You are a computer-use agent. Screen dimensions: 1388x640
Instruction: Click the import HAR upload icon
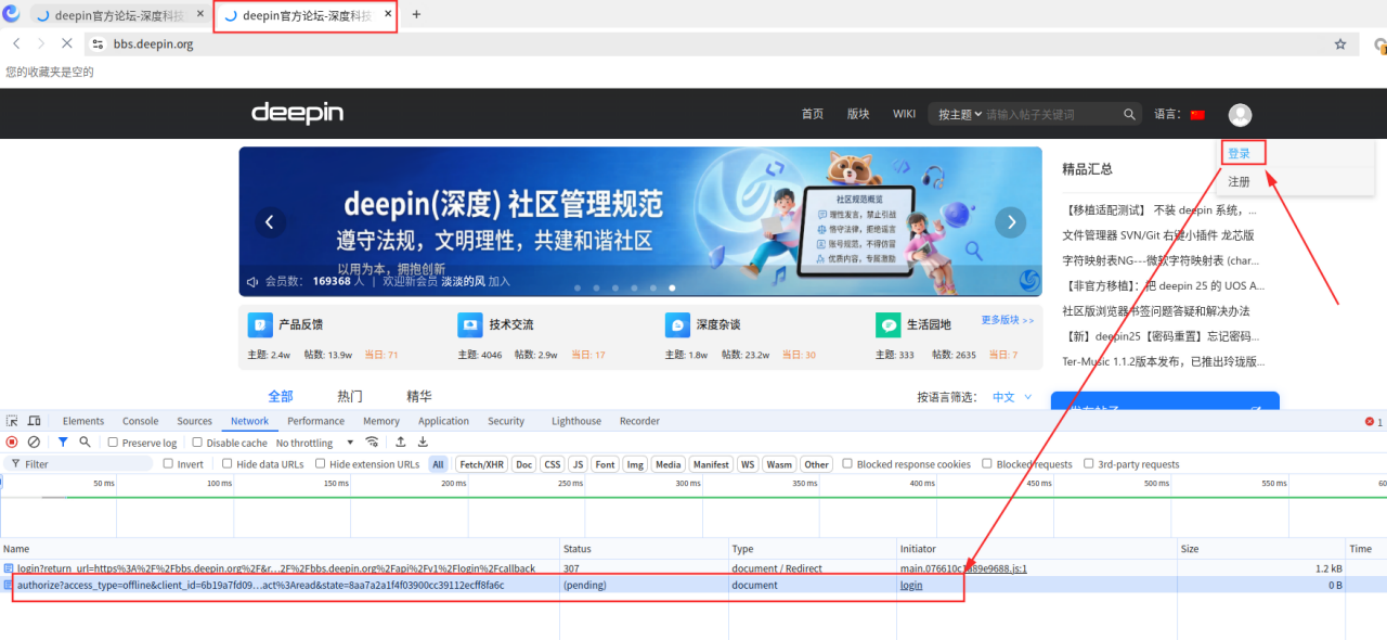(x=401, y=442)
